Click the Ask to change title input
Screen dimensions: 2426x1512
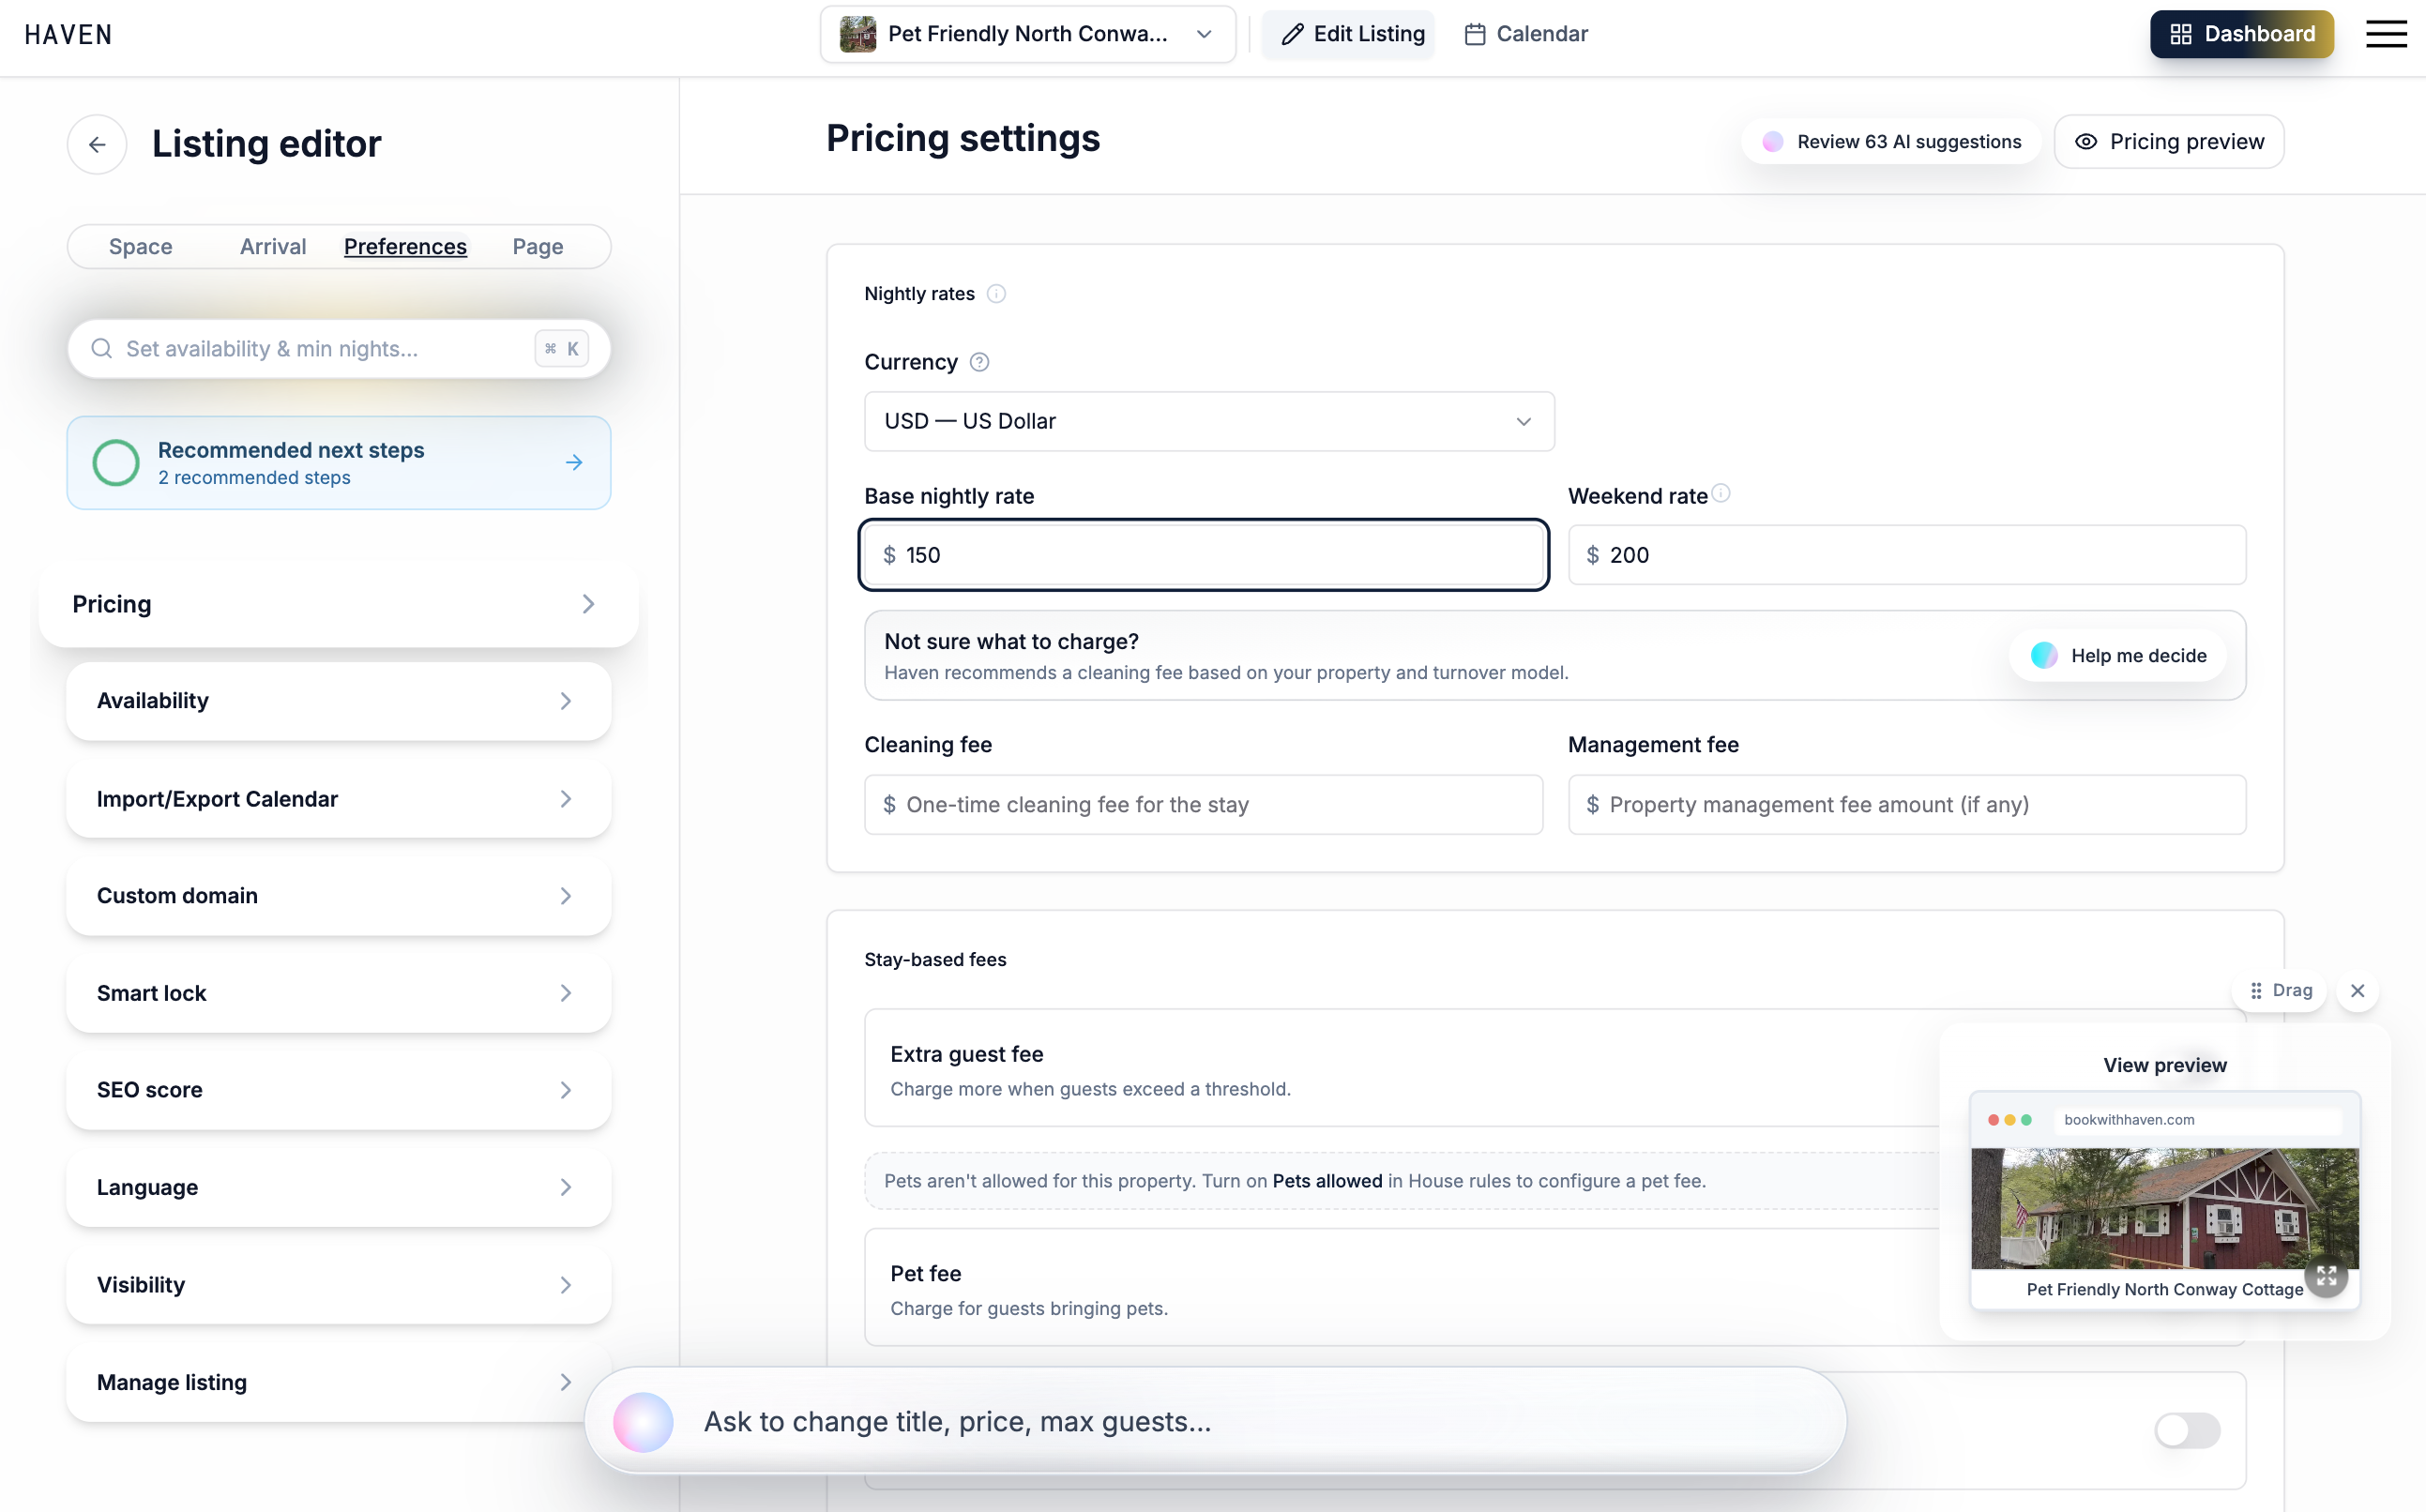(x=1214, y=1421)
